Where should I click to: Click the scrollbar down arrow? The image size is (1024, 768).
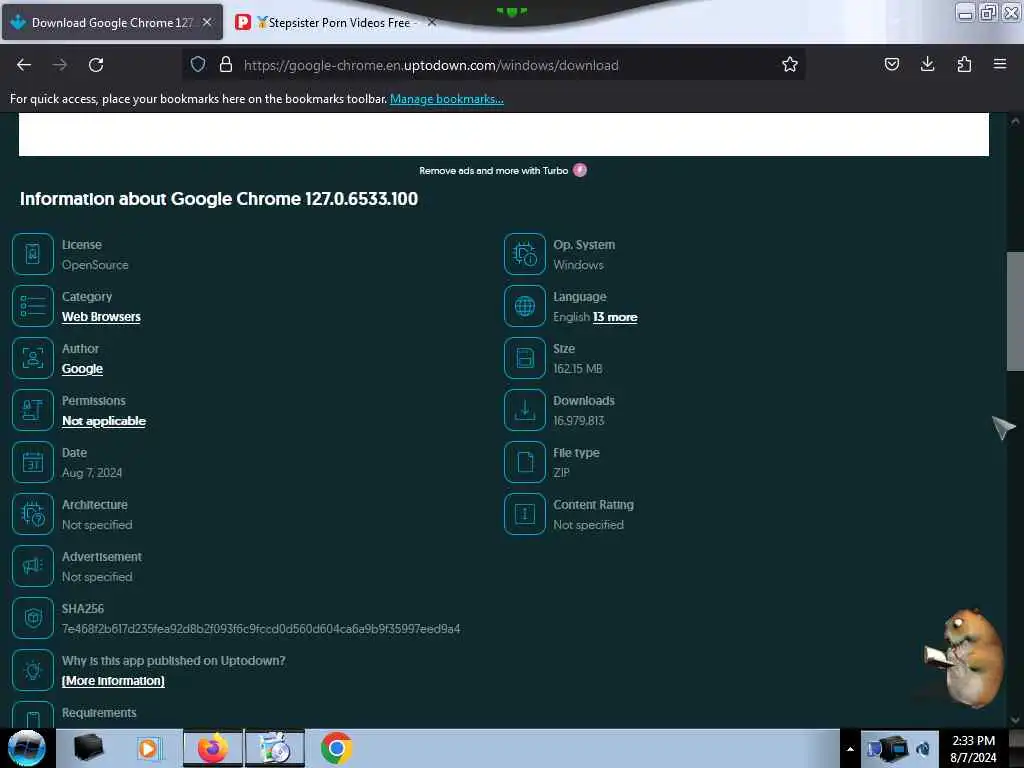pos(1015,720)
